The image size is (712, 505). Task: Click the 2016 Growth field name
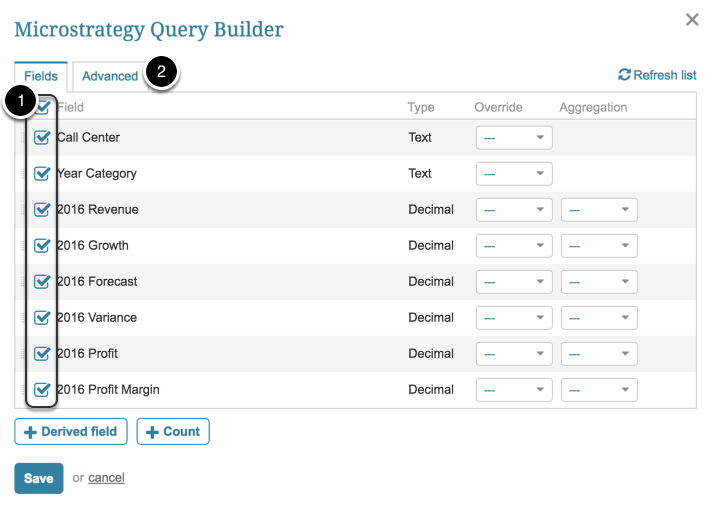pos(93,245)
